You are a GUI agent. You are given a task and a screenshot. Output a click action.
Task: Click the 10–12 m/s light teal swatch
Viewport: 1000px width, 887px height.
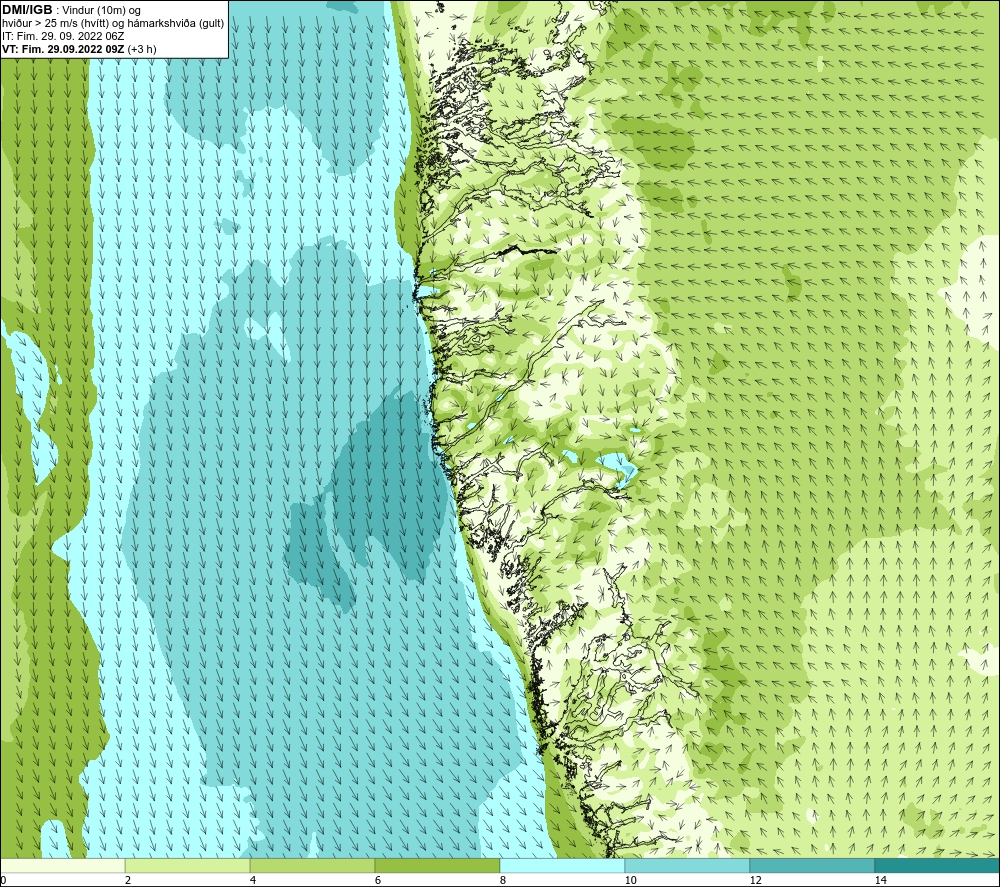(688, 866)
